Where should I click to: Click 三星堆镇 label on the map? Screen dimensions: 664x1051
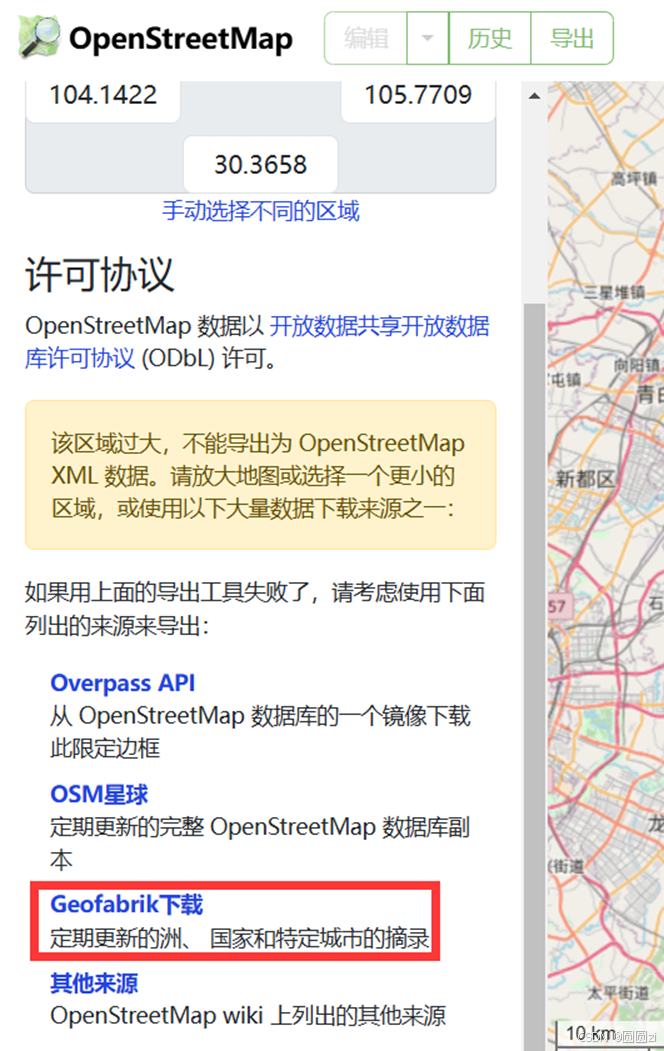[614, 292]
